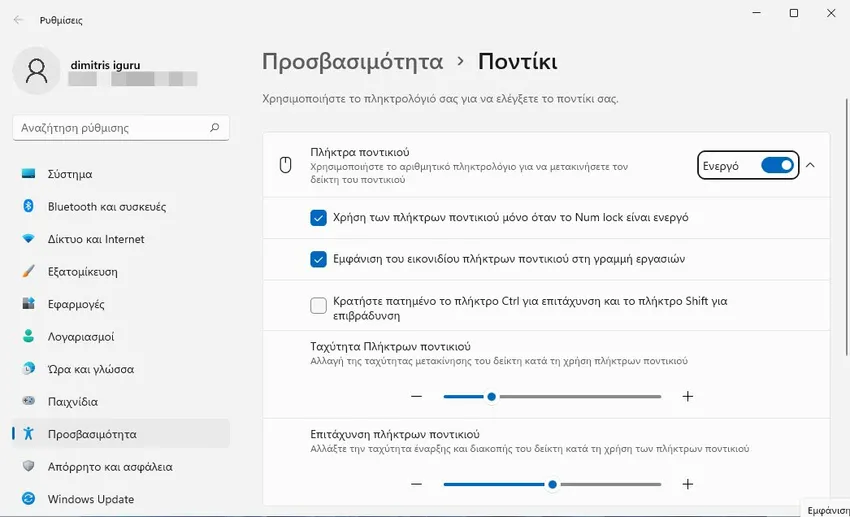Click the Επιτάχυνση πλήκτρων ποντικιού slider handle
The height and width of the screenshot is (517, 850).
click(552, 484)
